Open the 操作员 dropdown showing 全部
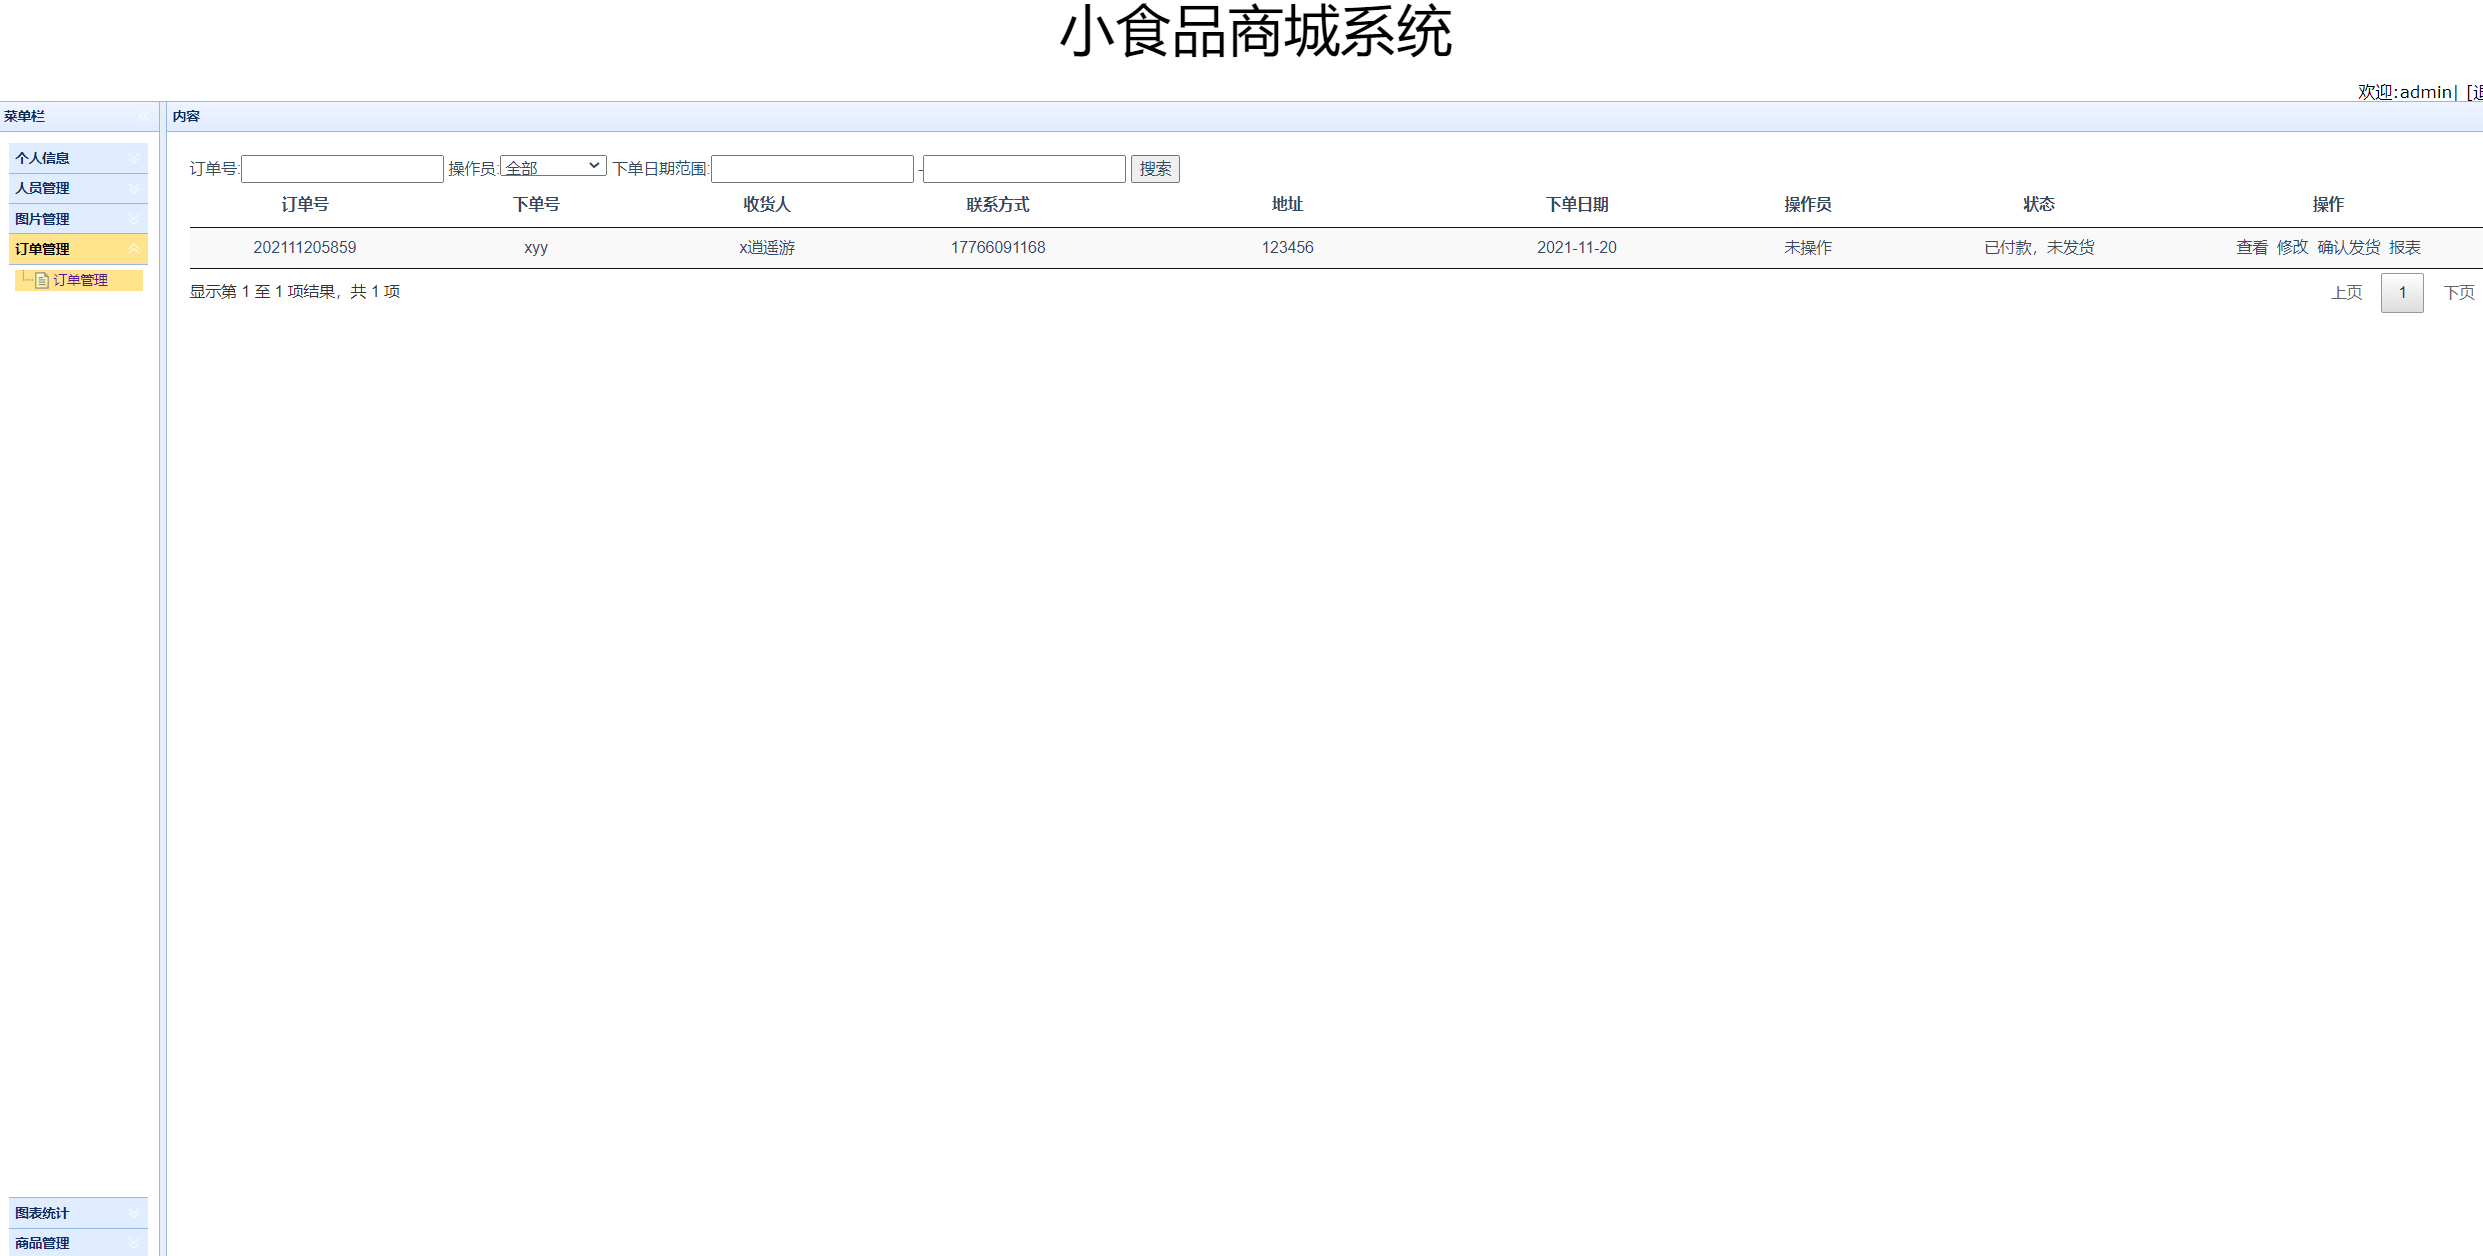Viewport: 2483px width, 1256px height. [553, 167]
